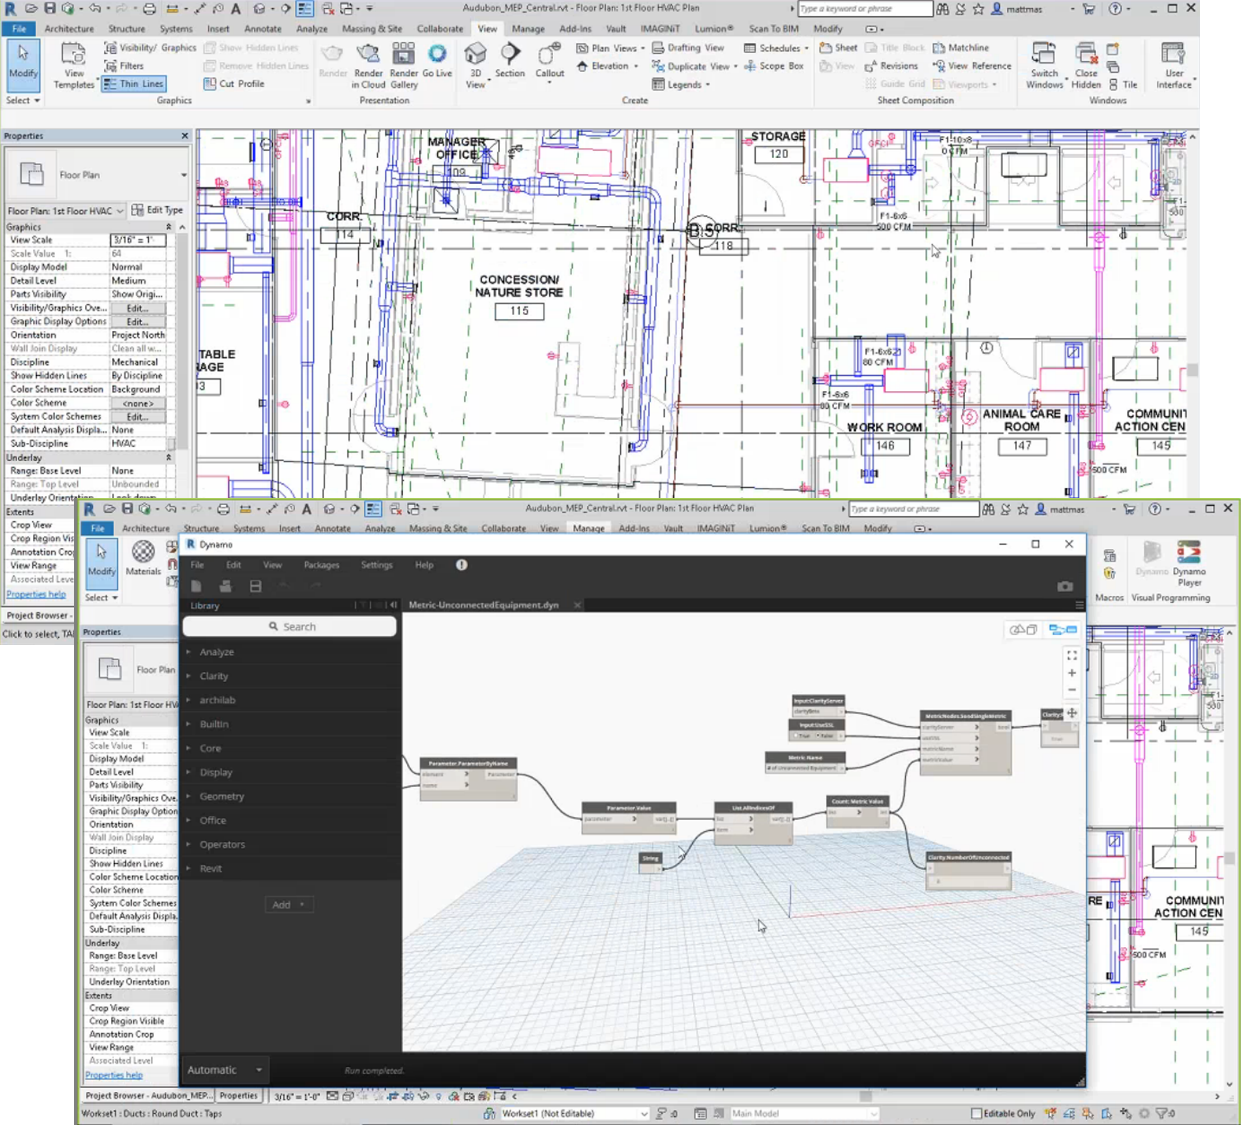Screen dimensions: 1241x1125
Task: Open the Materials tool in the lower Revit window
Action: click(144, 558)
